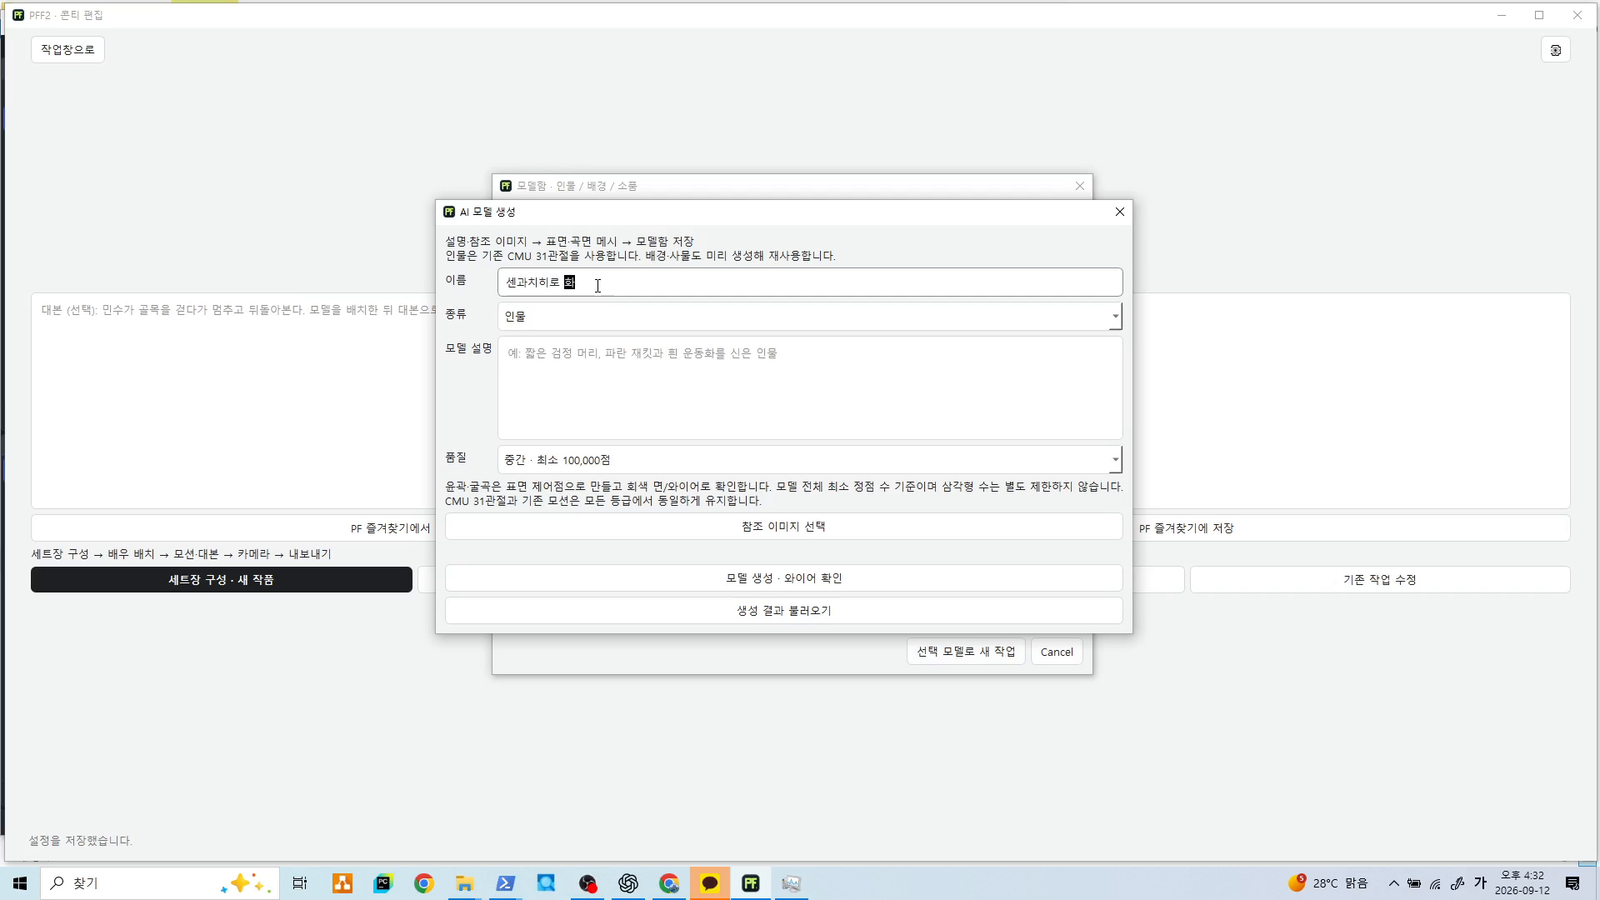Open the 종류 dropdown showing 인물
The image size is (1600, 900).
[x=810, y=316]
